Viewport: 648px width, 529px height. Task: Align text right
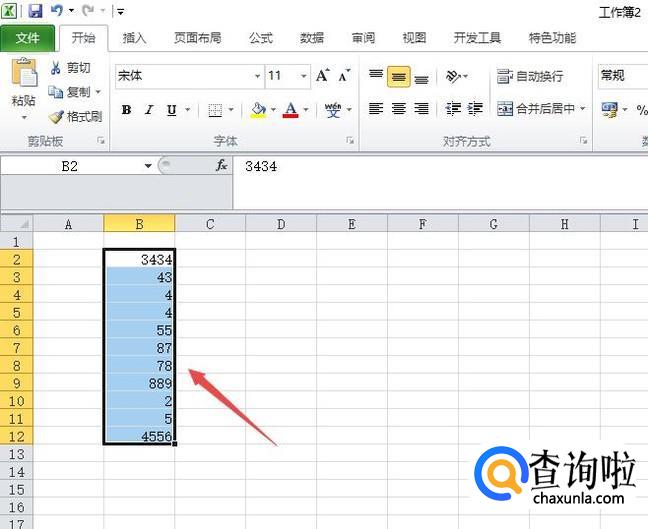(422, 109)
